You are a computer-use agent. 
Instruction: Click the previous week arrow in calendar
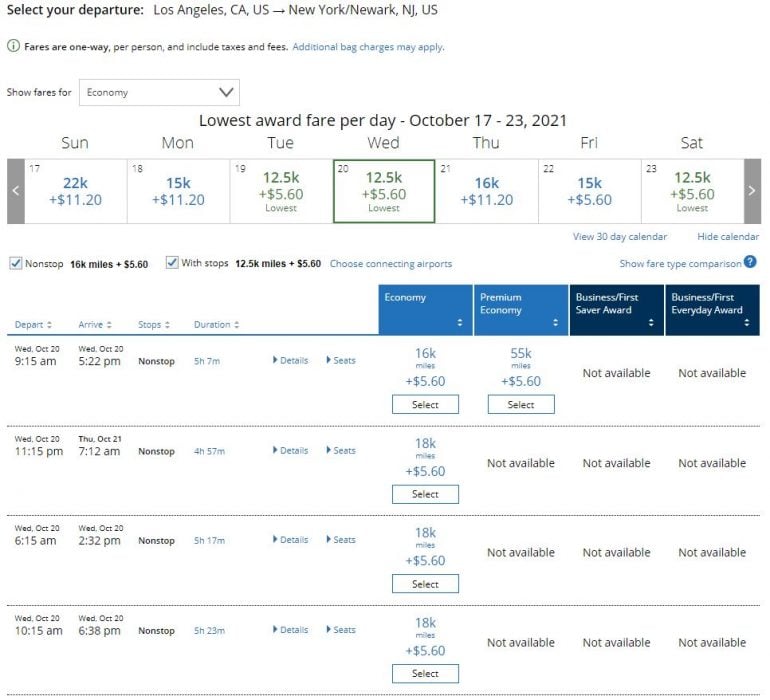(x=15, y=190)
